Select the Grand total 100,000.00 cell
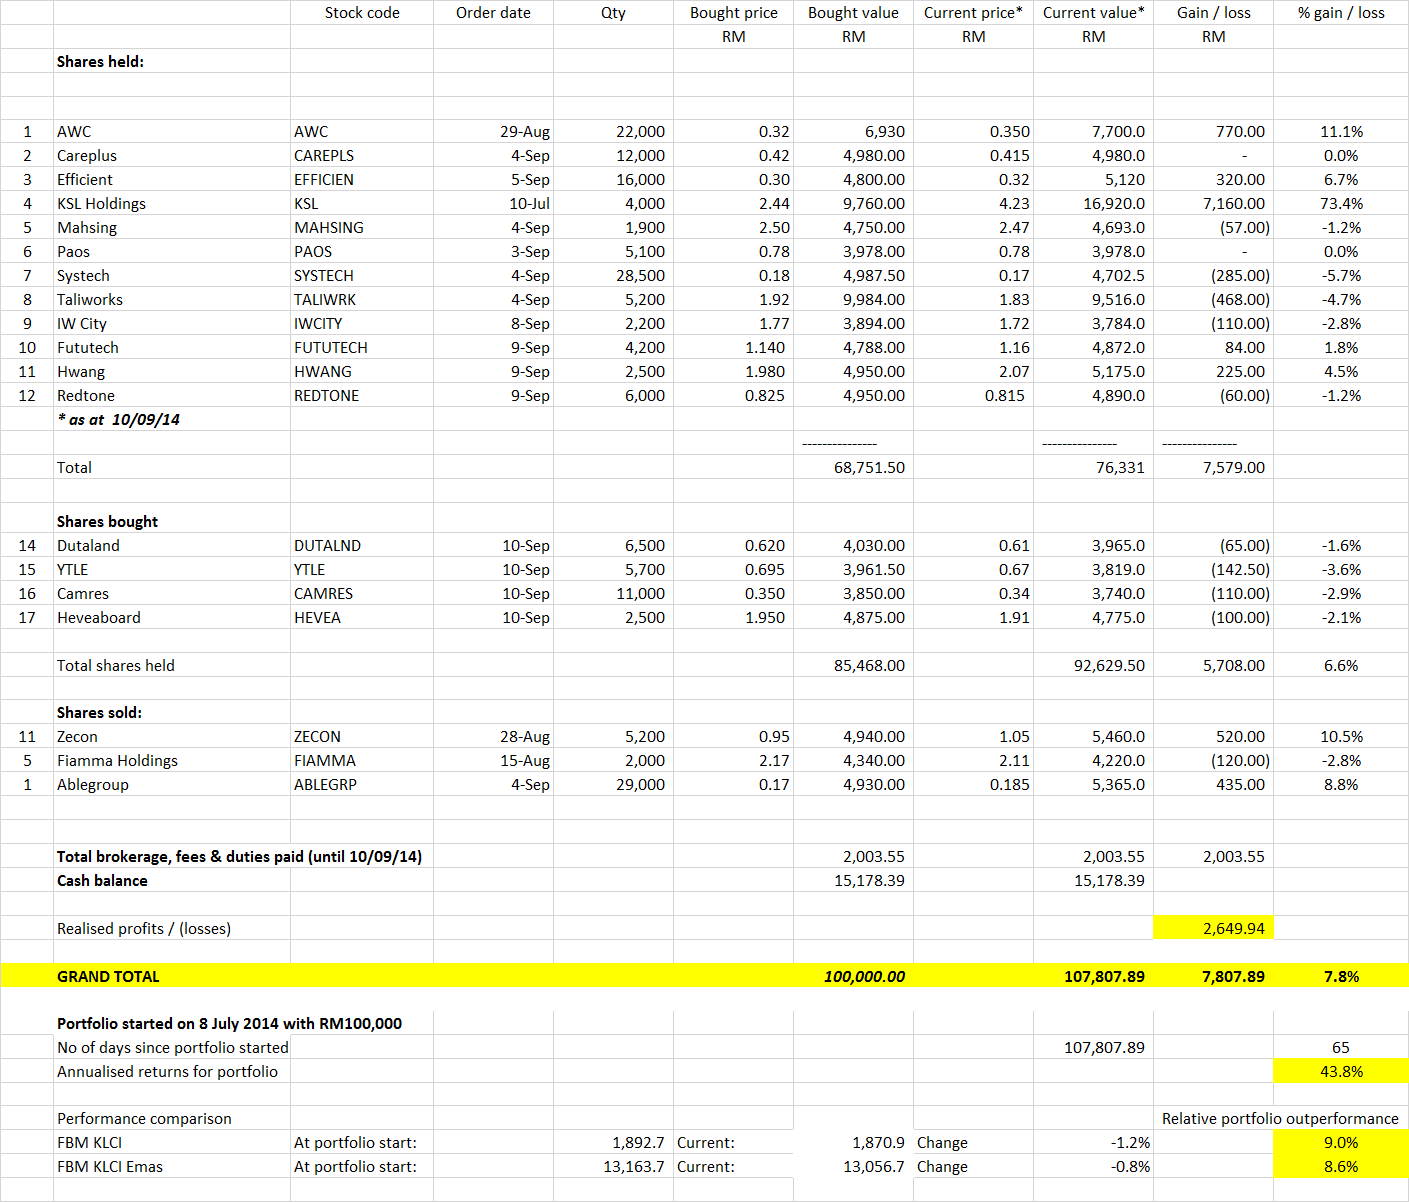The image size is (1409, 1202). (x=854, y=976)
